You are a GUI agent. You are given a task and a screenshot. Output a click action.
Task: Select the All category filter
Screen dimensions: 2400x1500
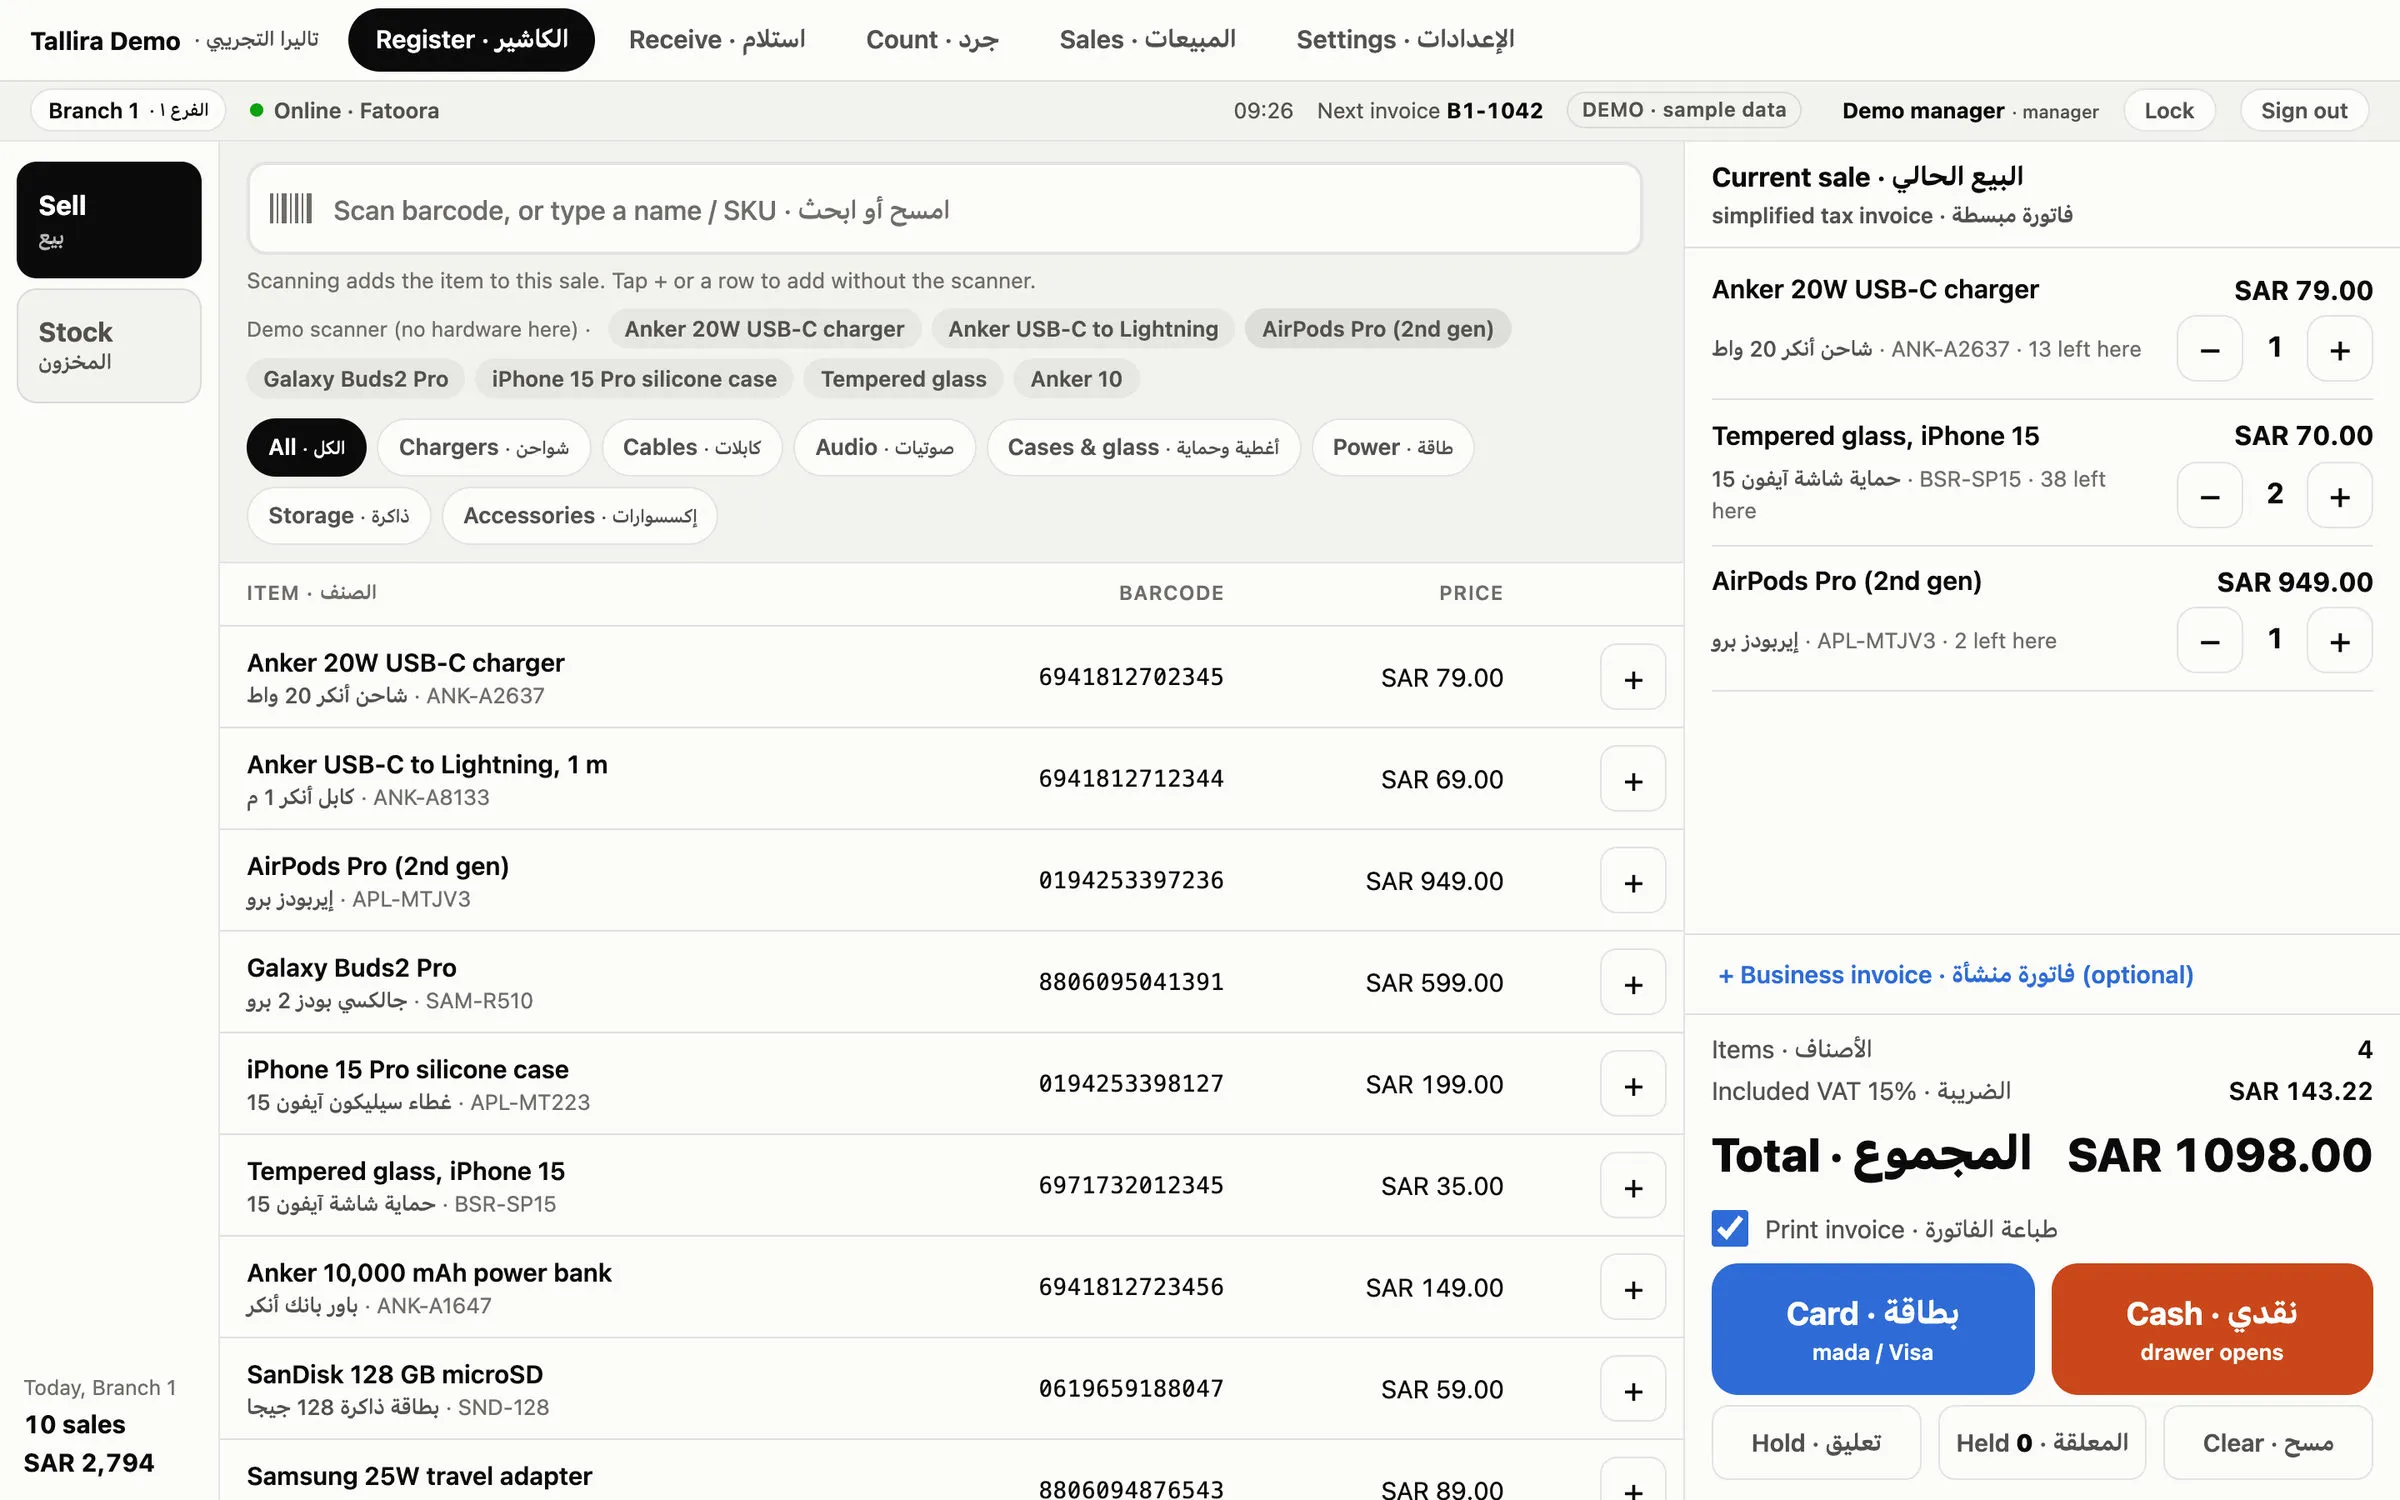[306, 447]
